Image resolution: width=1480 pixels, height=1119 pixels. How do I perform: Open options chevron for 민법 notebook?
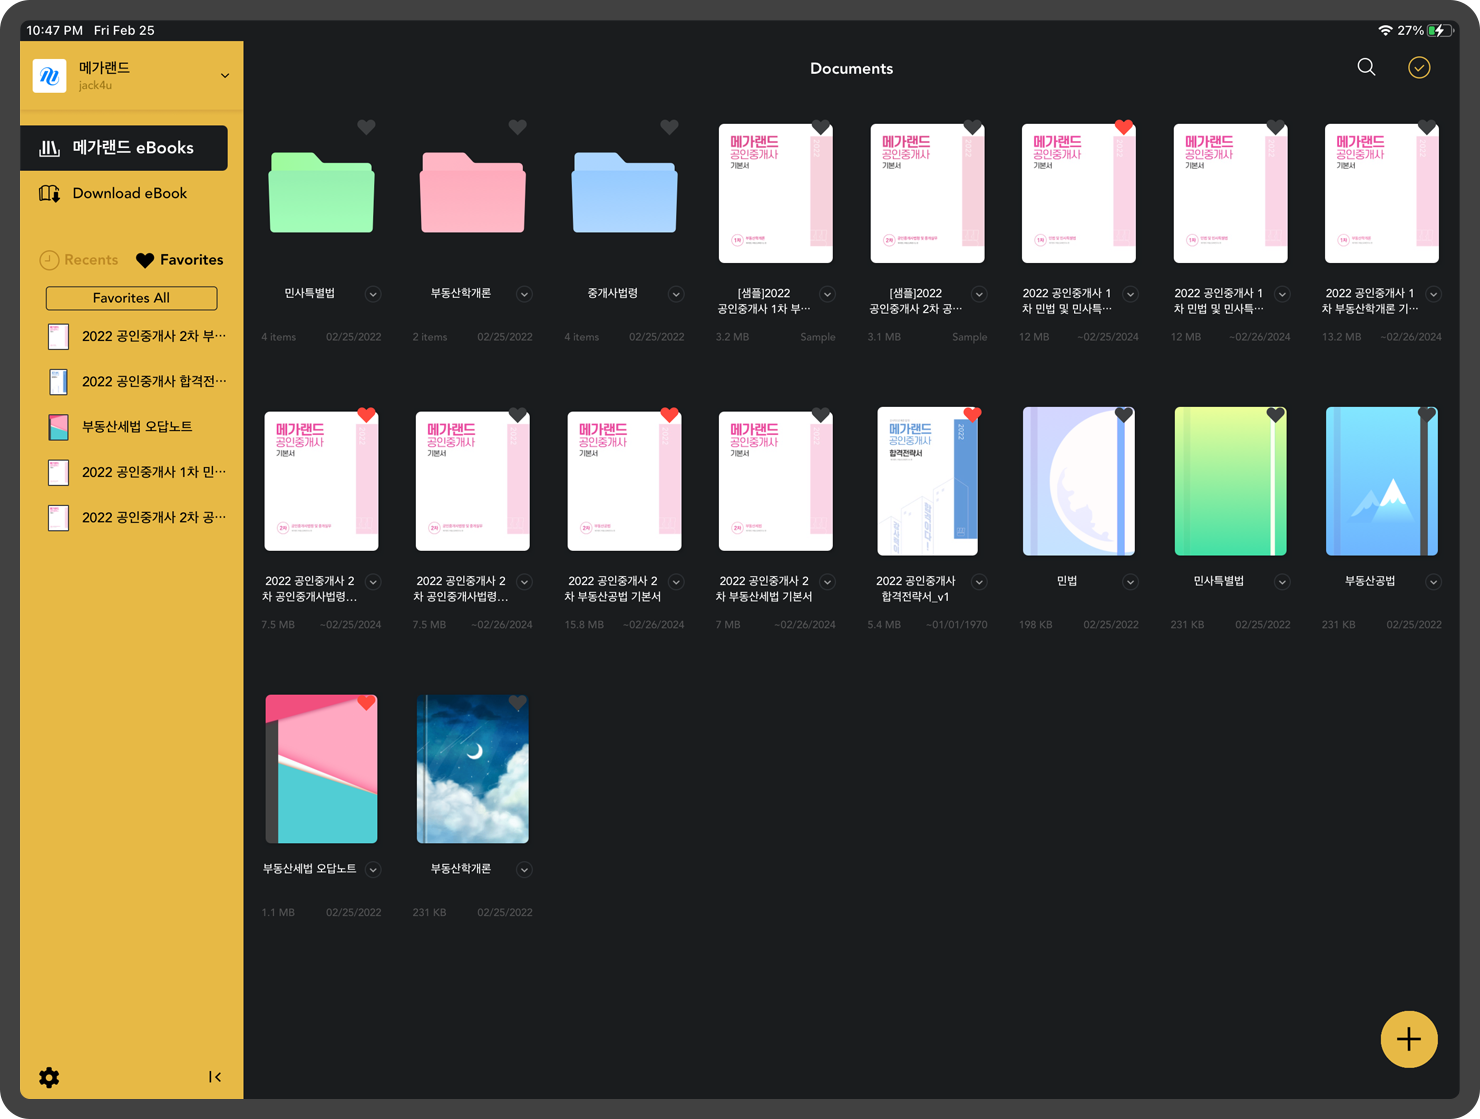pyautogui.click(x=1130, y=582)
